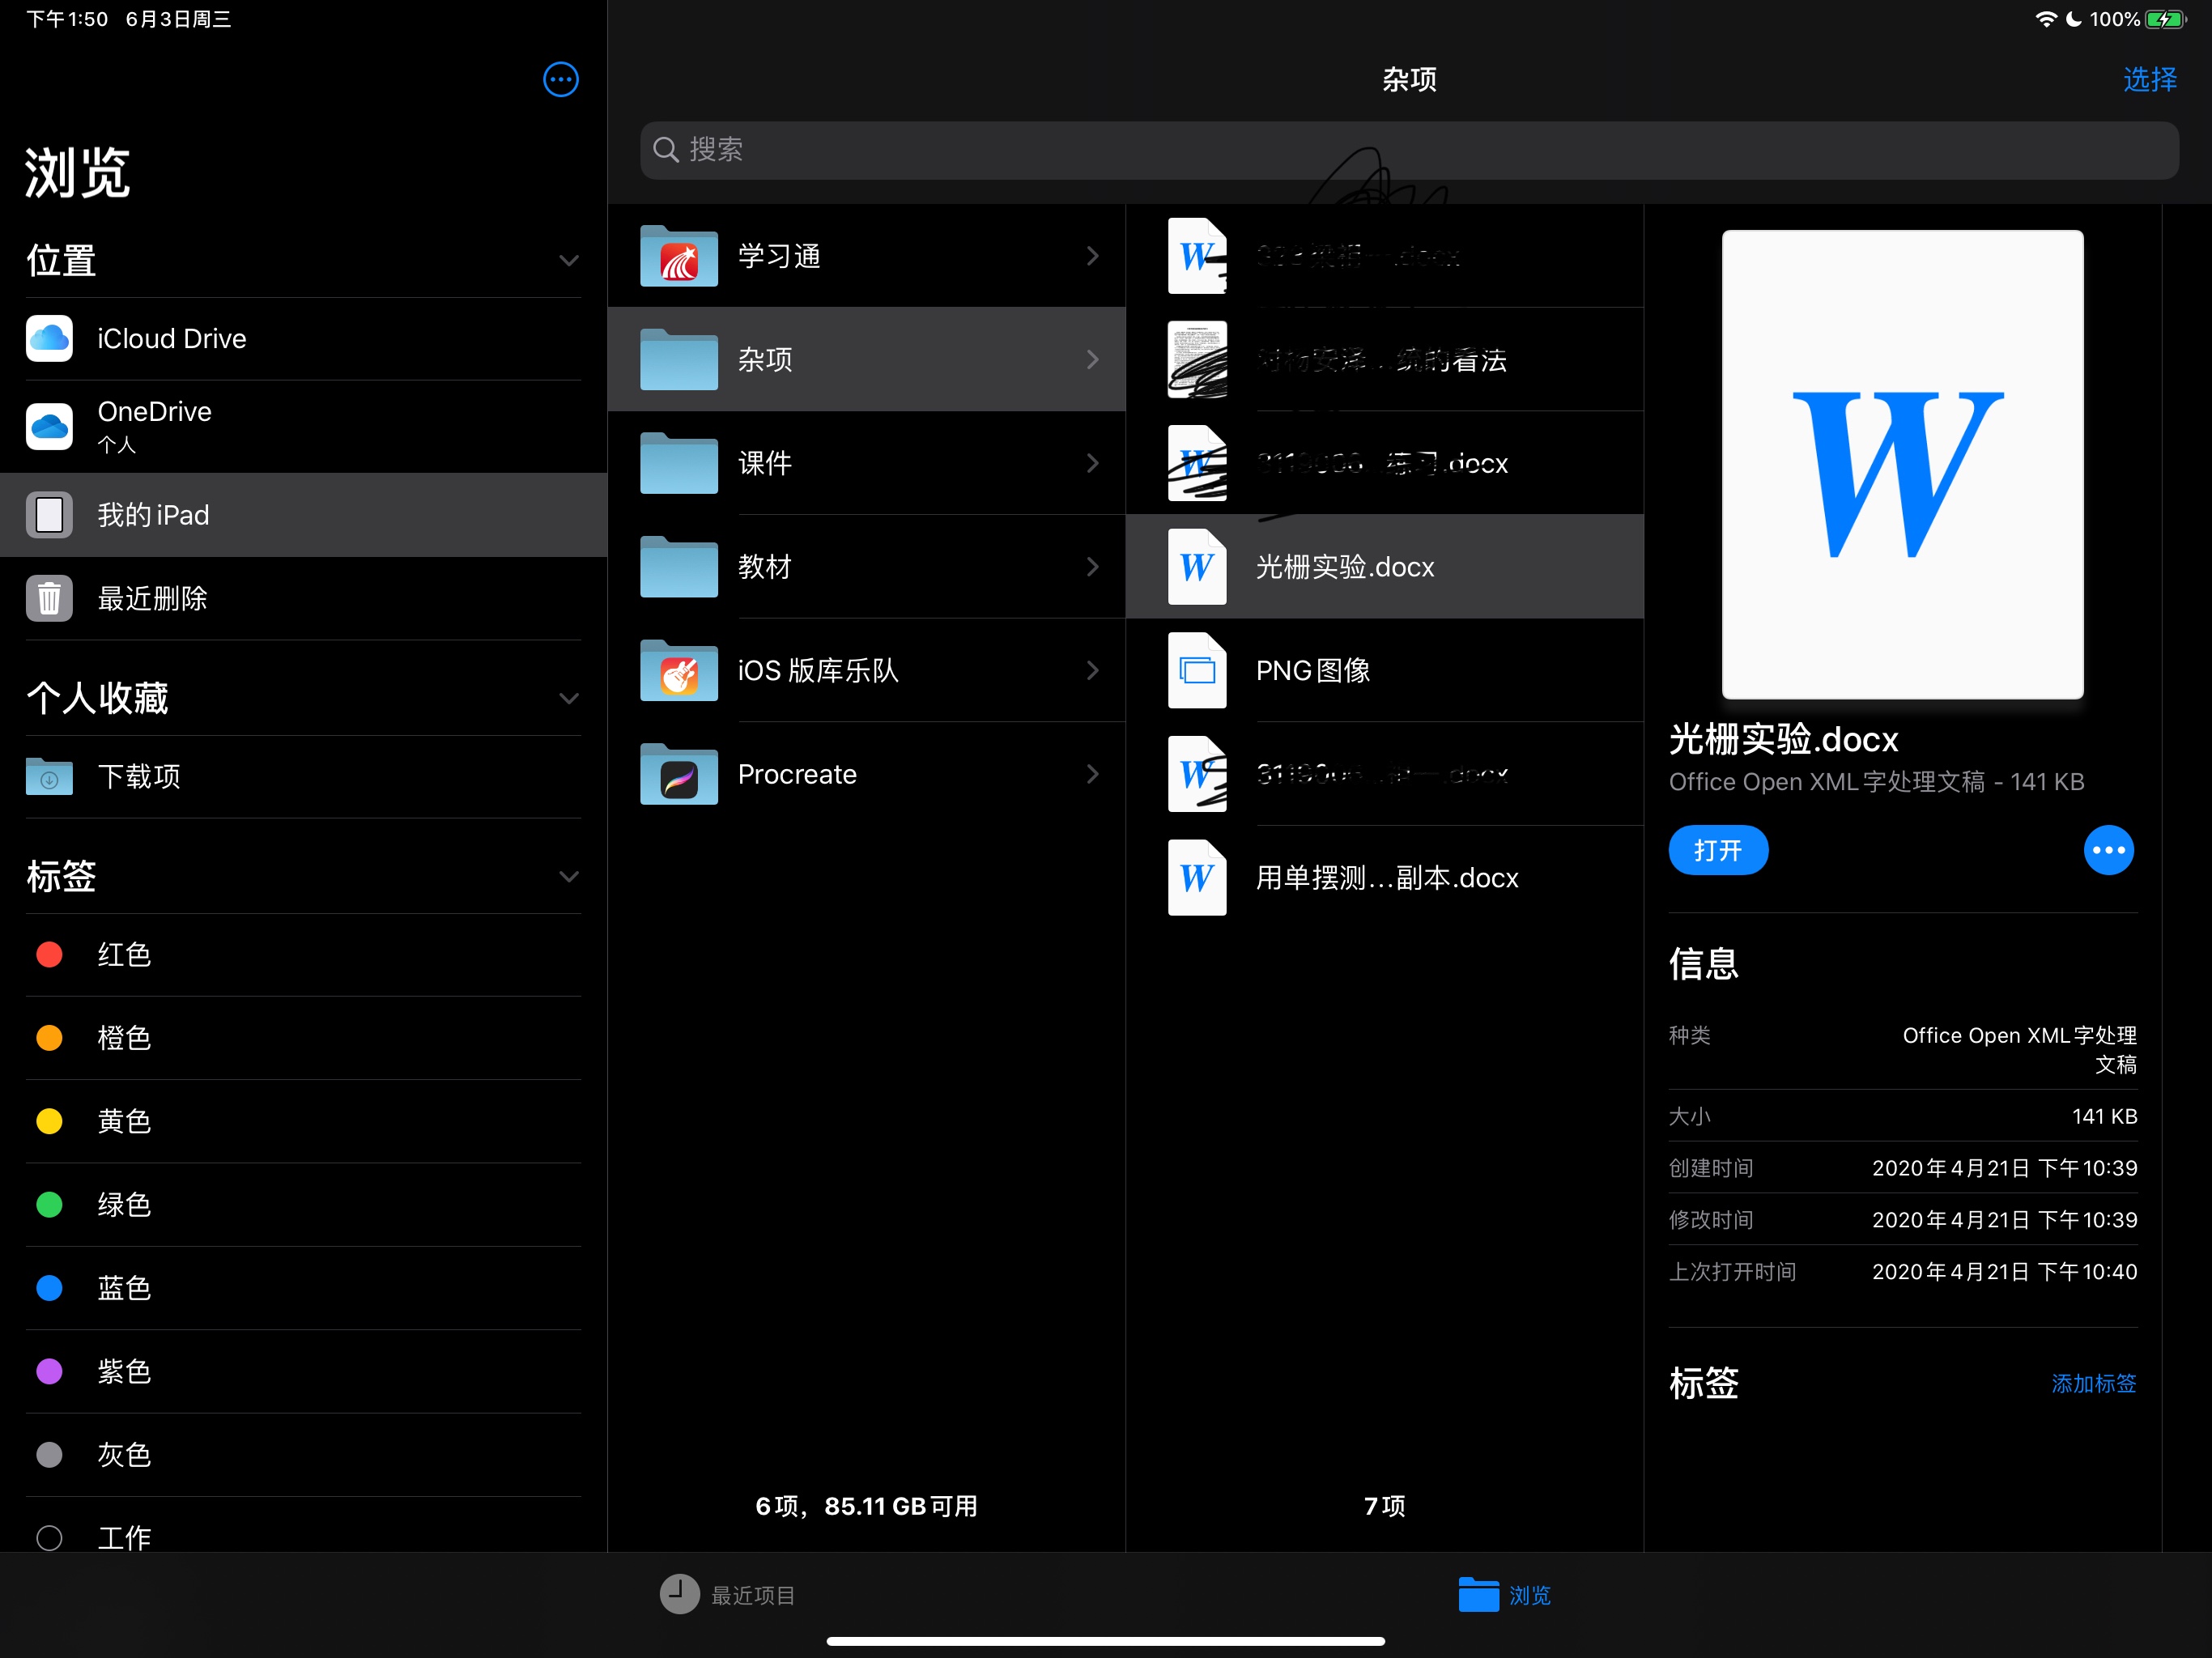
Task: Switch to the 浏览 tab
Action: (x=1504, y=1594)
